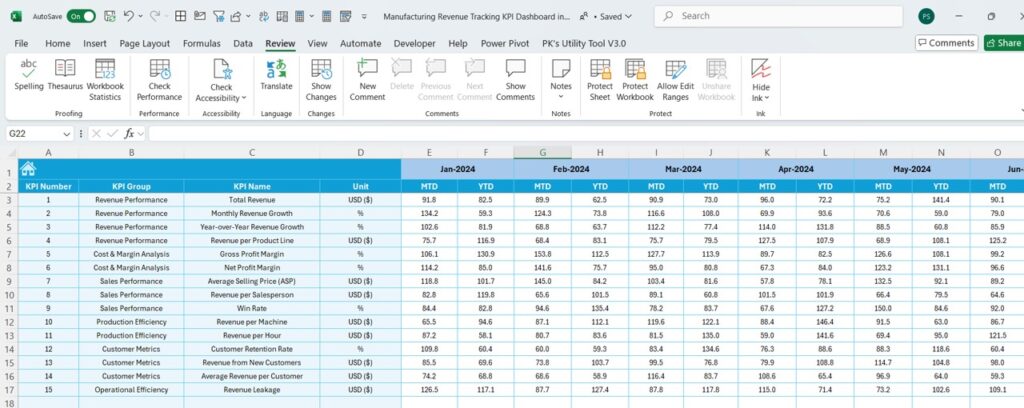Image resolution: width=1024 pixels, height=408 pixels.
Task: Add a New Comment
Action: click(x=368, y=80)
